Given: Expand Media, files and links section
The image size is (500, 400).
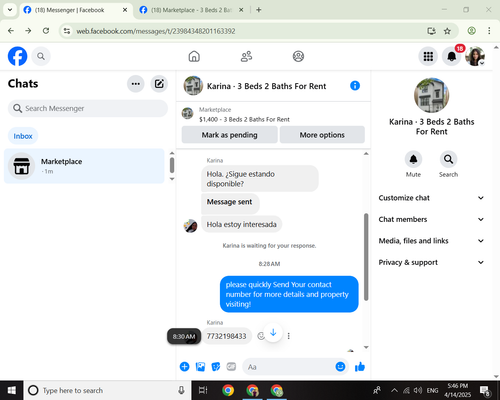Looking at the screenshot, I should click(x=431, y=241).
